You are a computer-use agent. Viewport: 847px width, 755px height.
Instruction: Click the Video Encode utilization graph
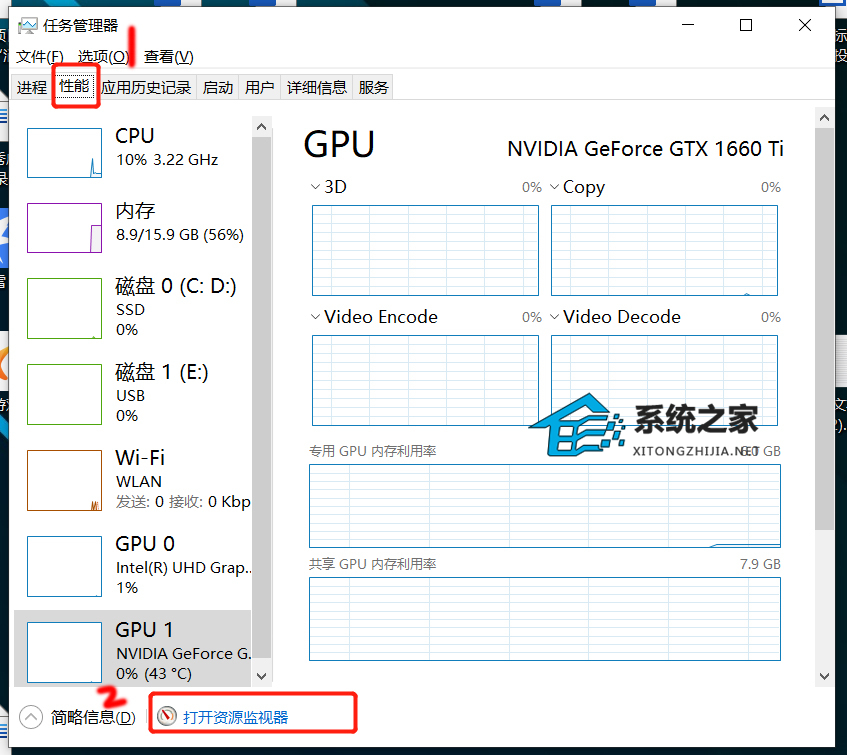click(x=425, y=380)
